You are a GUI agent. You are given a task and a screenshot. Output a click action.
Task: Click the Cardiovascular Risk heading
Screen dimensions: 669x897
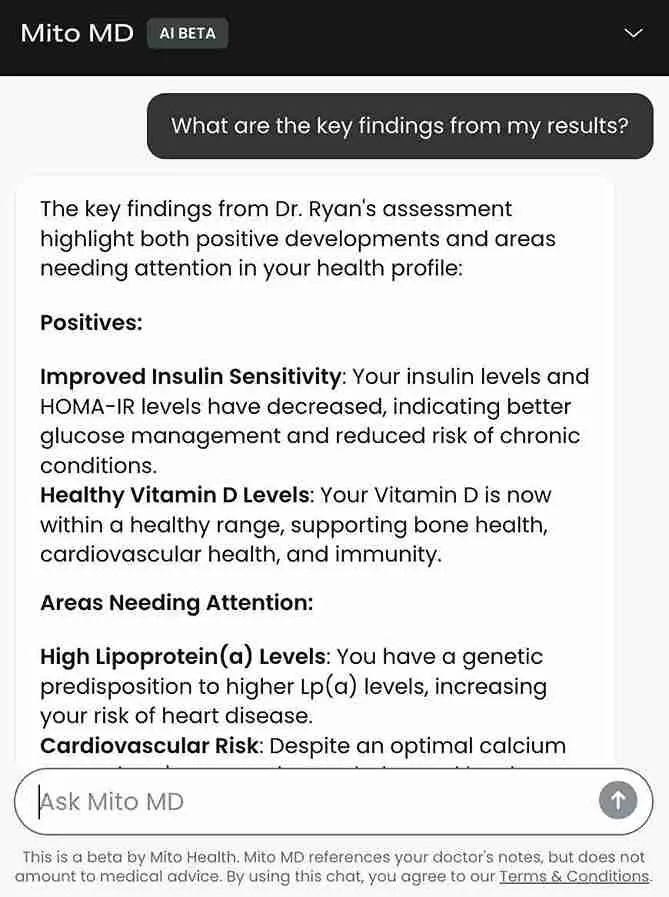pyautogui.click(x=150, y=746)
